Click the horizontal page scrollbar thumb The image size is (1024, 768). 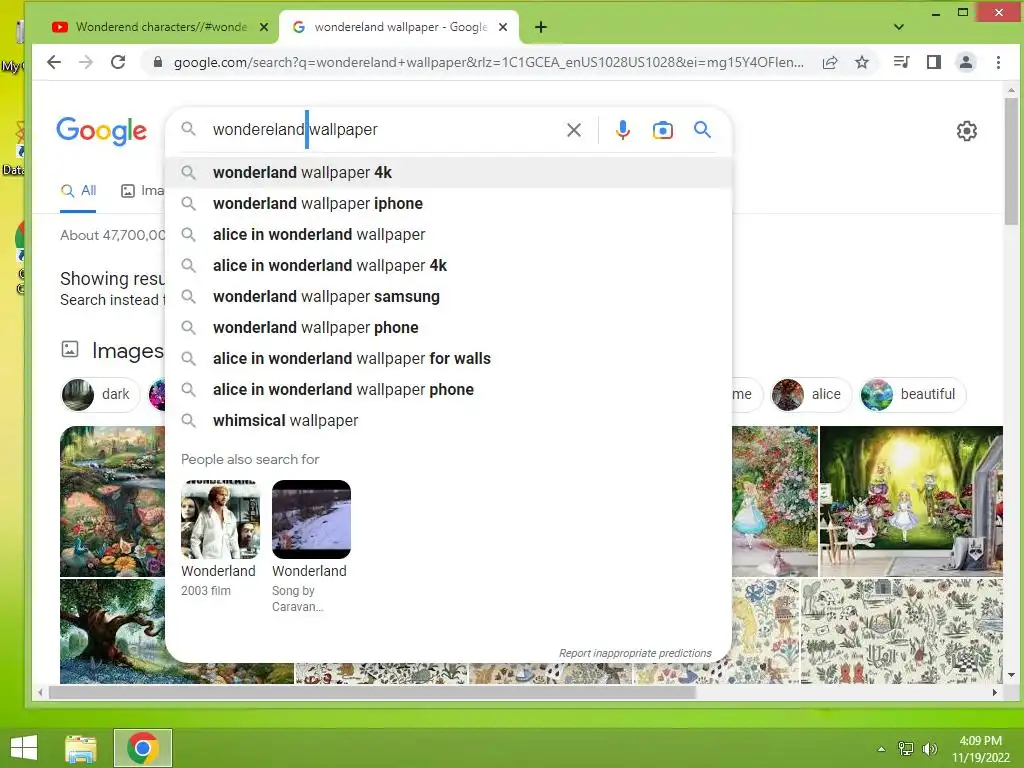[372, 692]
